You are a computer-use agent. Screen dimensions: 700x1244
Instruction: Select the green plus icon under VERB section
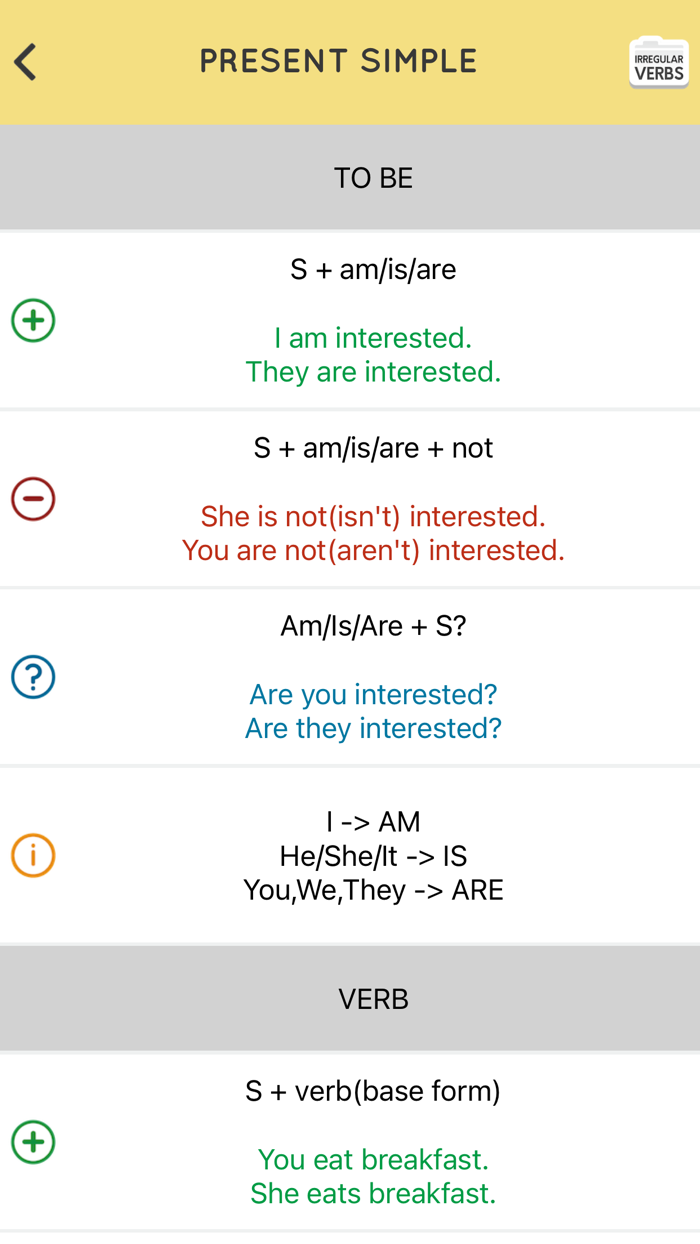click(33, 1142)
